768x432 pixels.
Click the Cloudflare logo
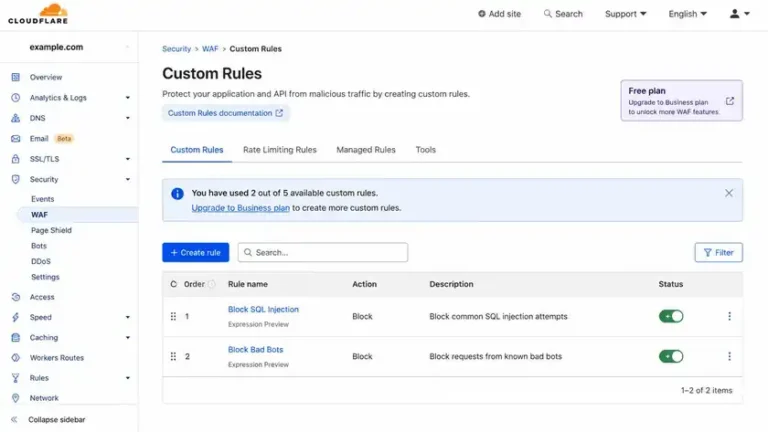[x=38, y=14]
